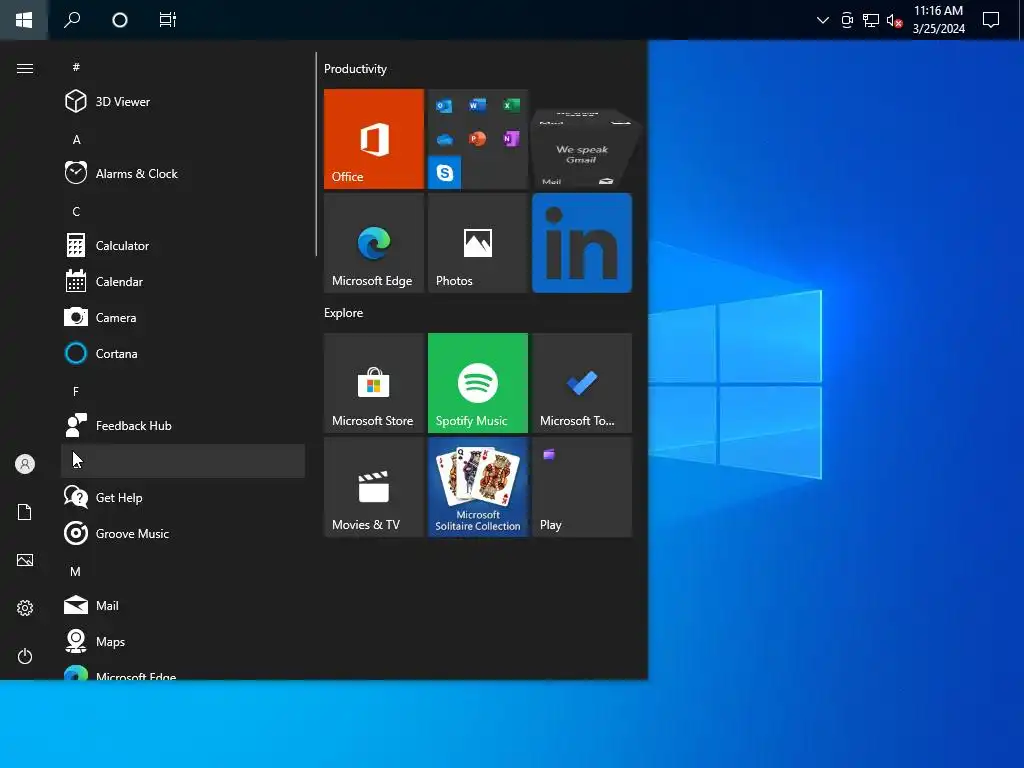Open Settings gear in Start sidebar
The width and height of the screenshot is (1024, 768).
(x=25, y=608)
